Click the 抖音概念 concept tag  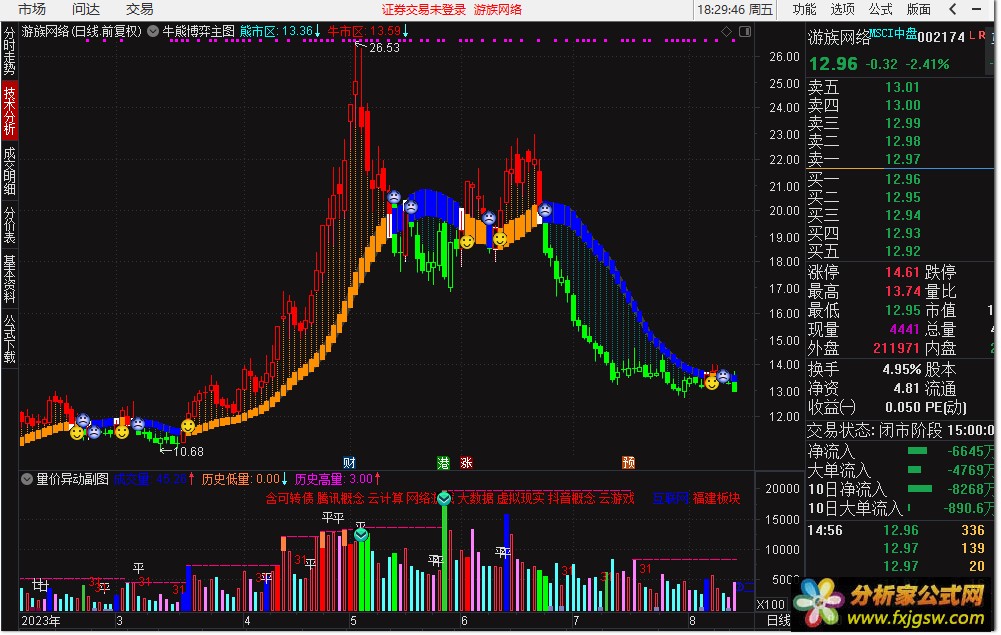[x=572, y=498]
